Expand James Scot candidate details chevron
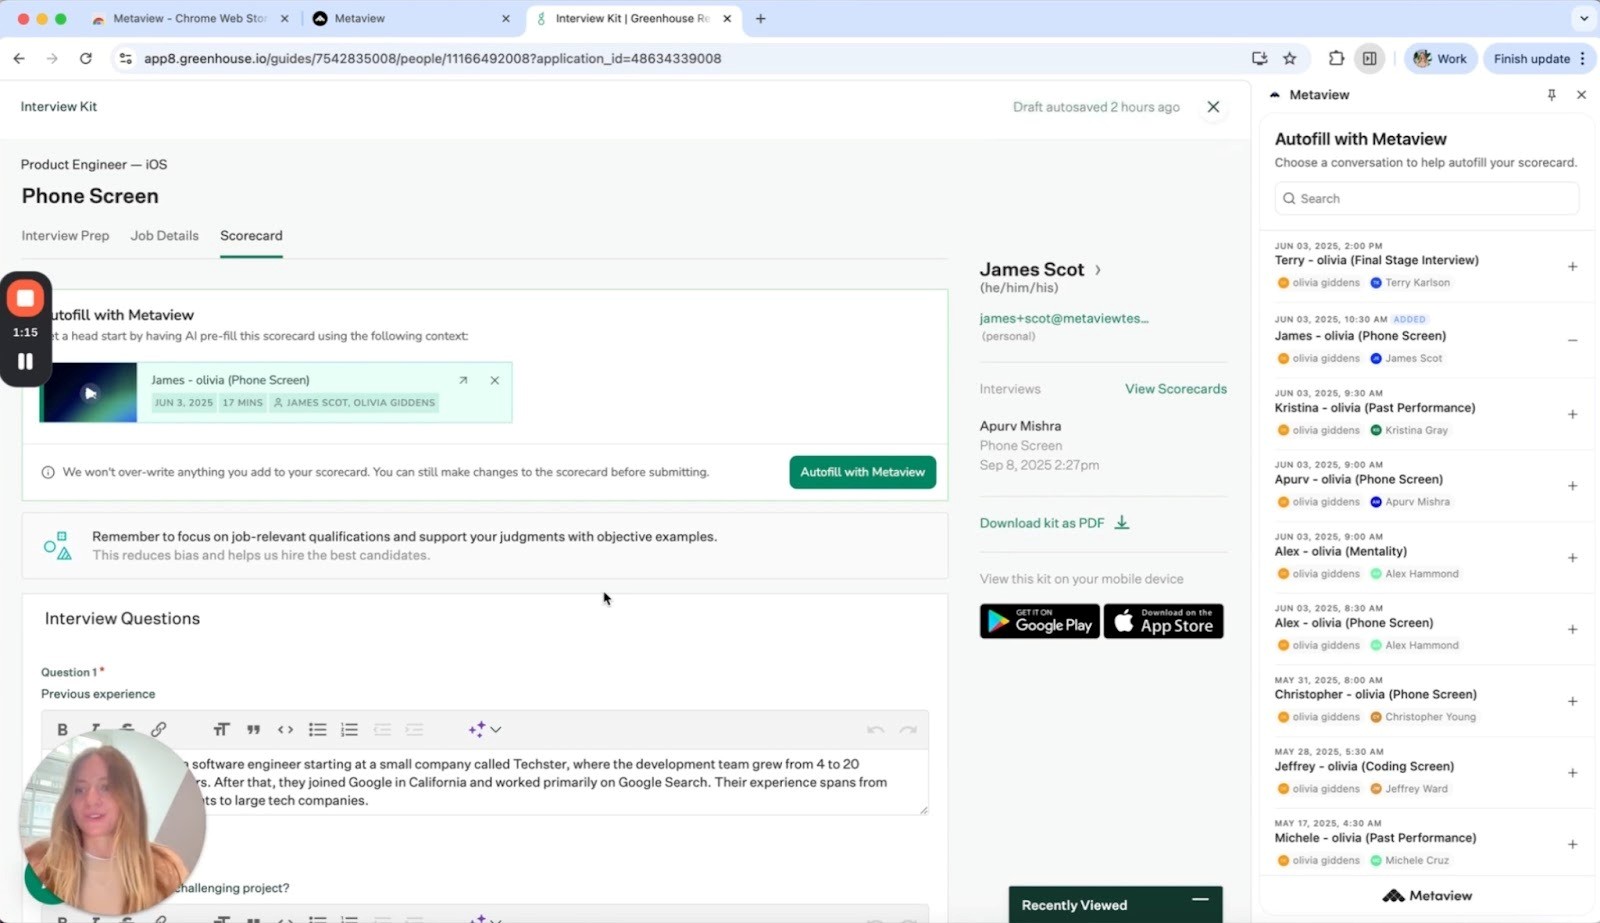Screen dimensions: 1600x923 (x=1098, y=270)
